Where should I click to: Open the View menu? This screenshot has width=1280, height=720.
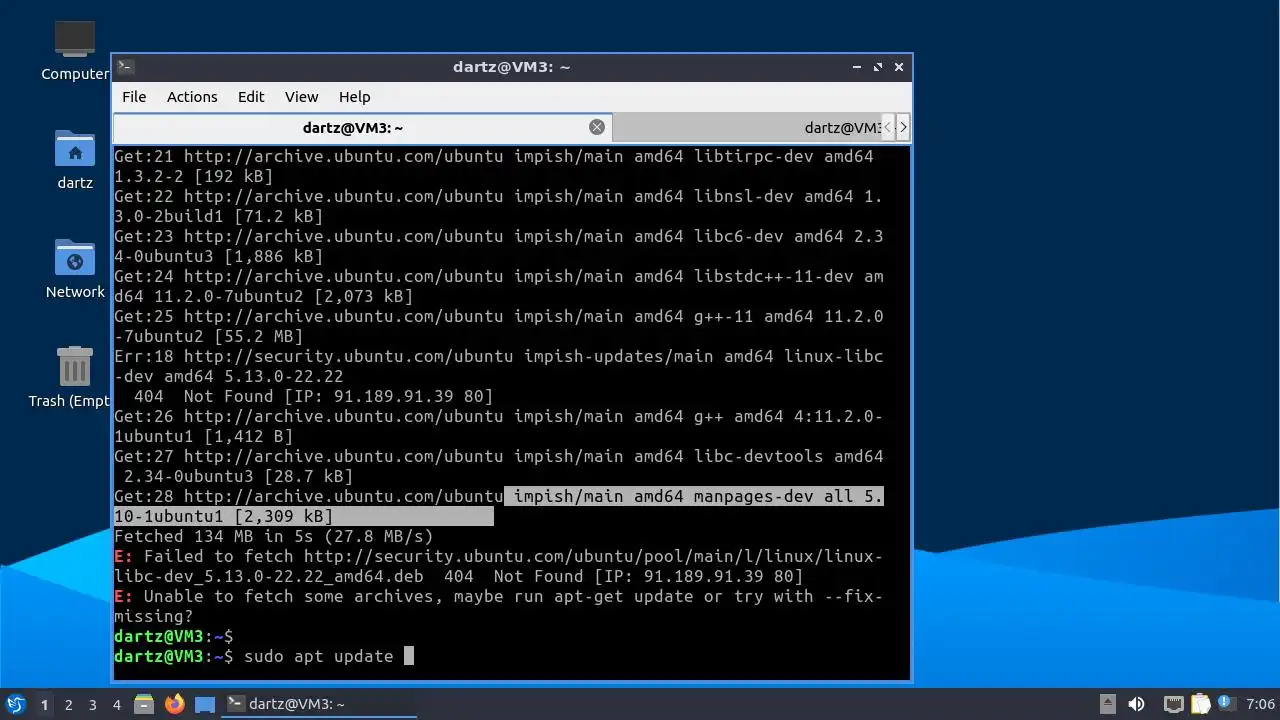tap(301, 97)
